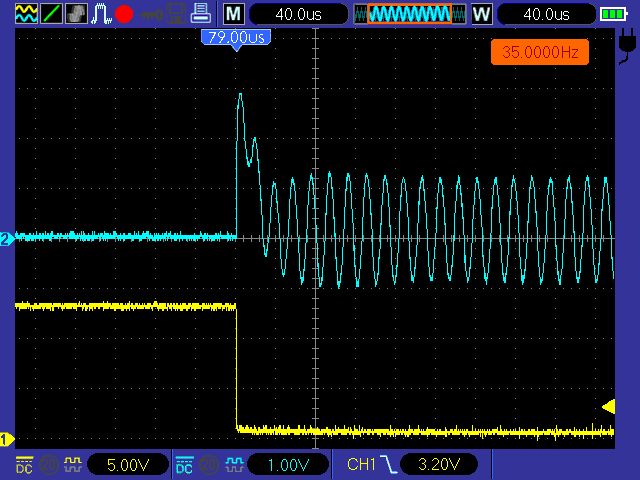This screenshot has width=640, height=480.
Task: Click the pulse waveform icon
Action: coord(101,14)
